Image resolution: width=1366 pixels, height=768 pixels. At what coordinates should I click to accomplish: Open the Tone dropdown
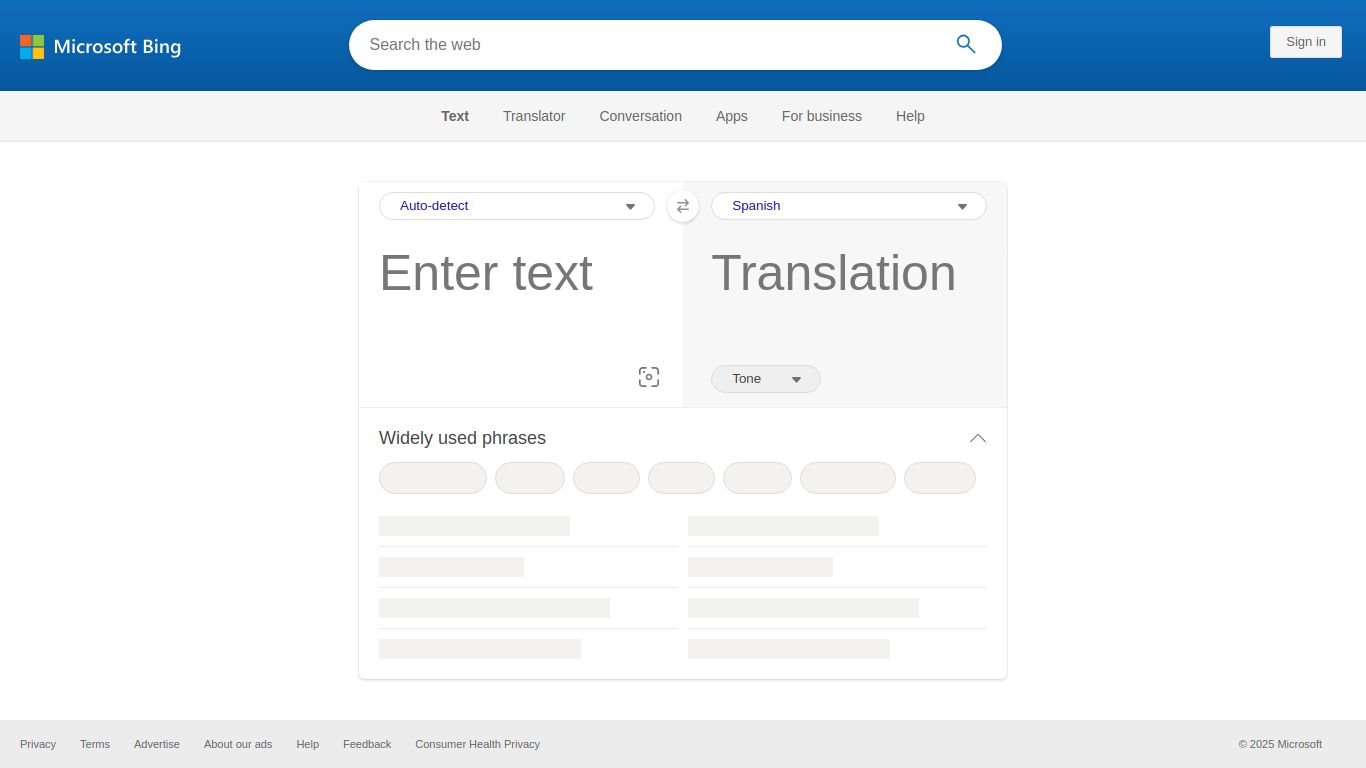click(765, 379)
